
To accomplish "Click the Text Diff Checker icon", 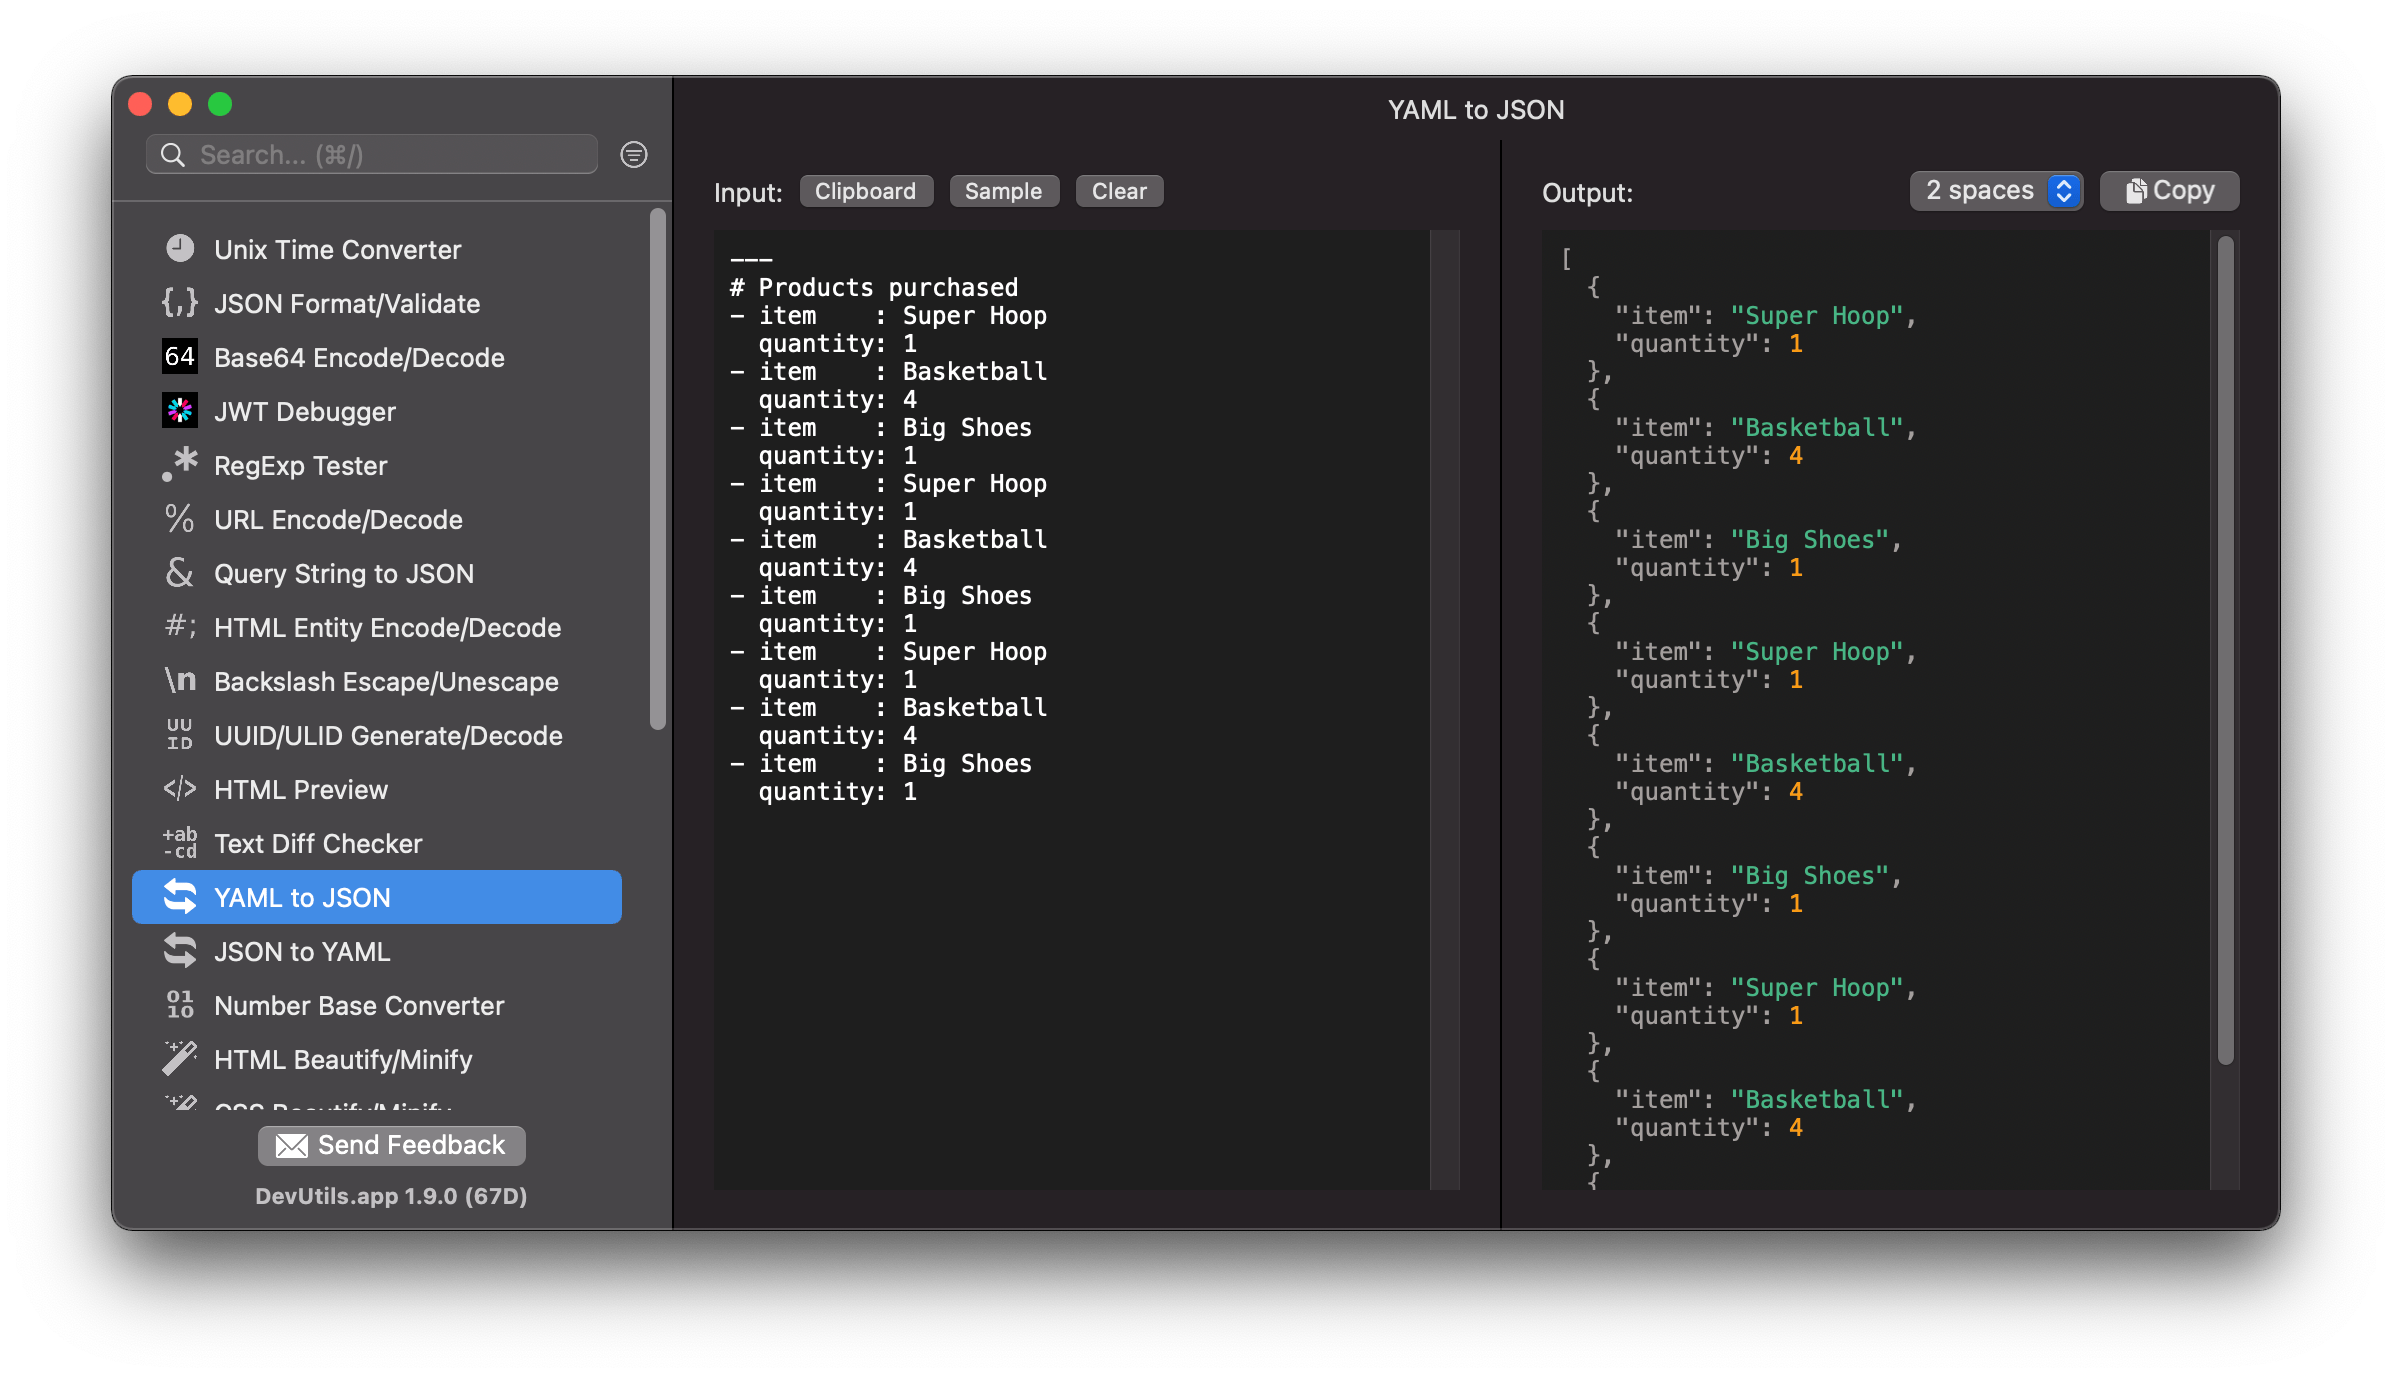I will [181, 843].
